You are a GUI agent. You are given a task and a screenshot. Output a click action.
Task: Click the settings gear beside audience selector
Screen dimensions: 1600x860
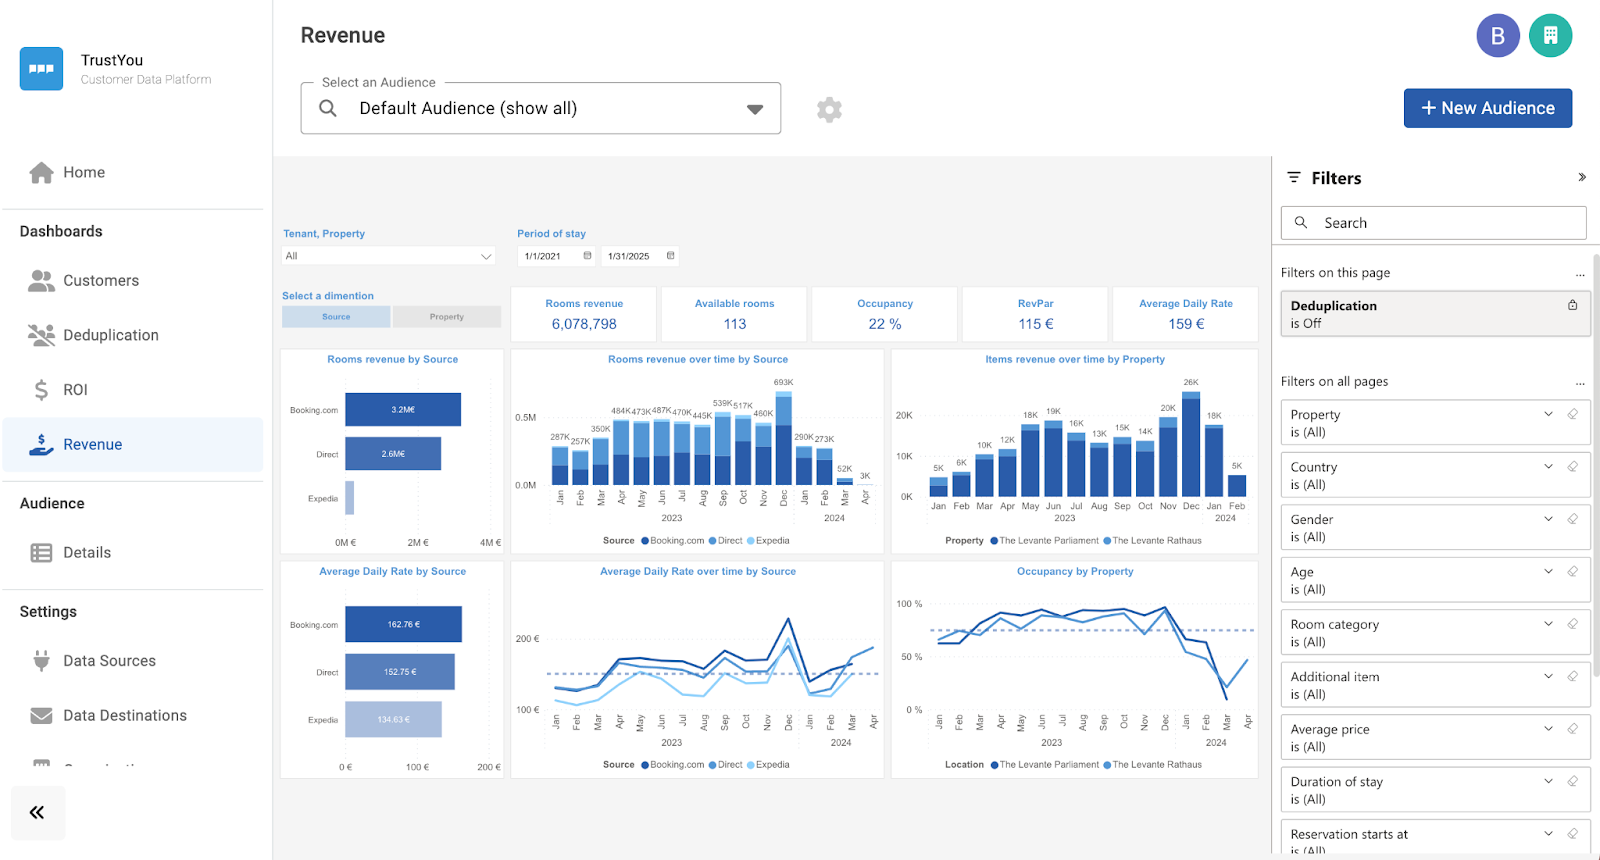pyautogui.click(x=829, y=109)
